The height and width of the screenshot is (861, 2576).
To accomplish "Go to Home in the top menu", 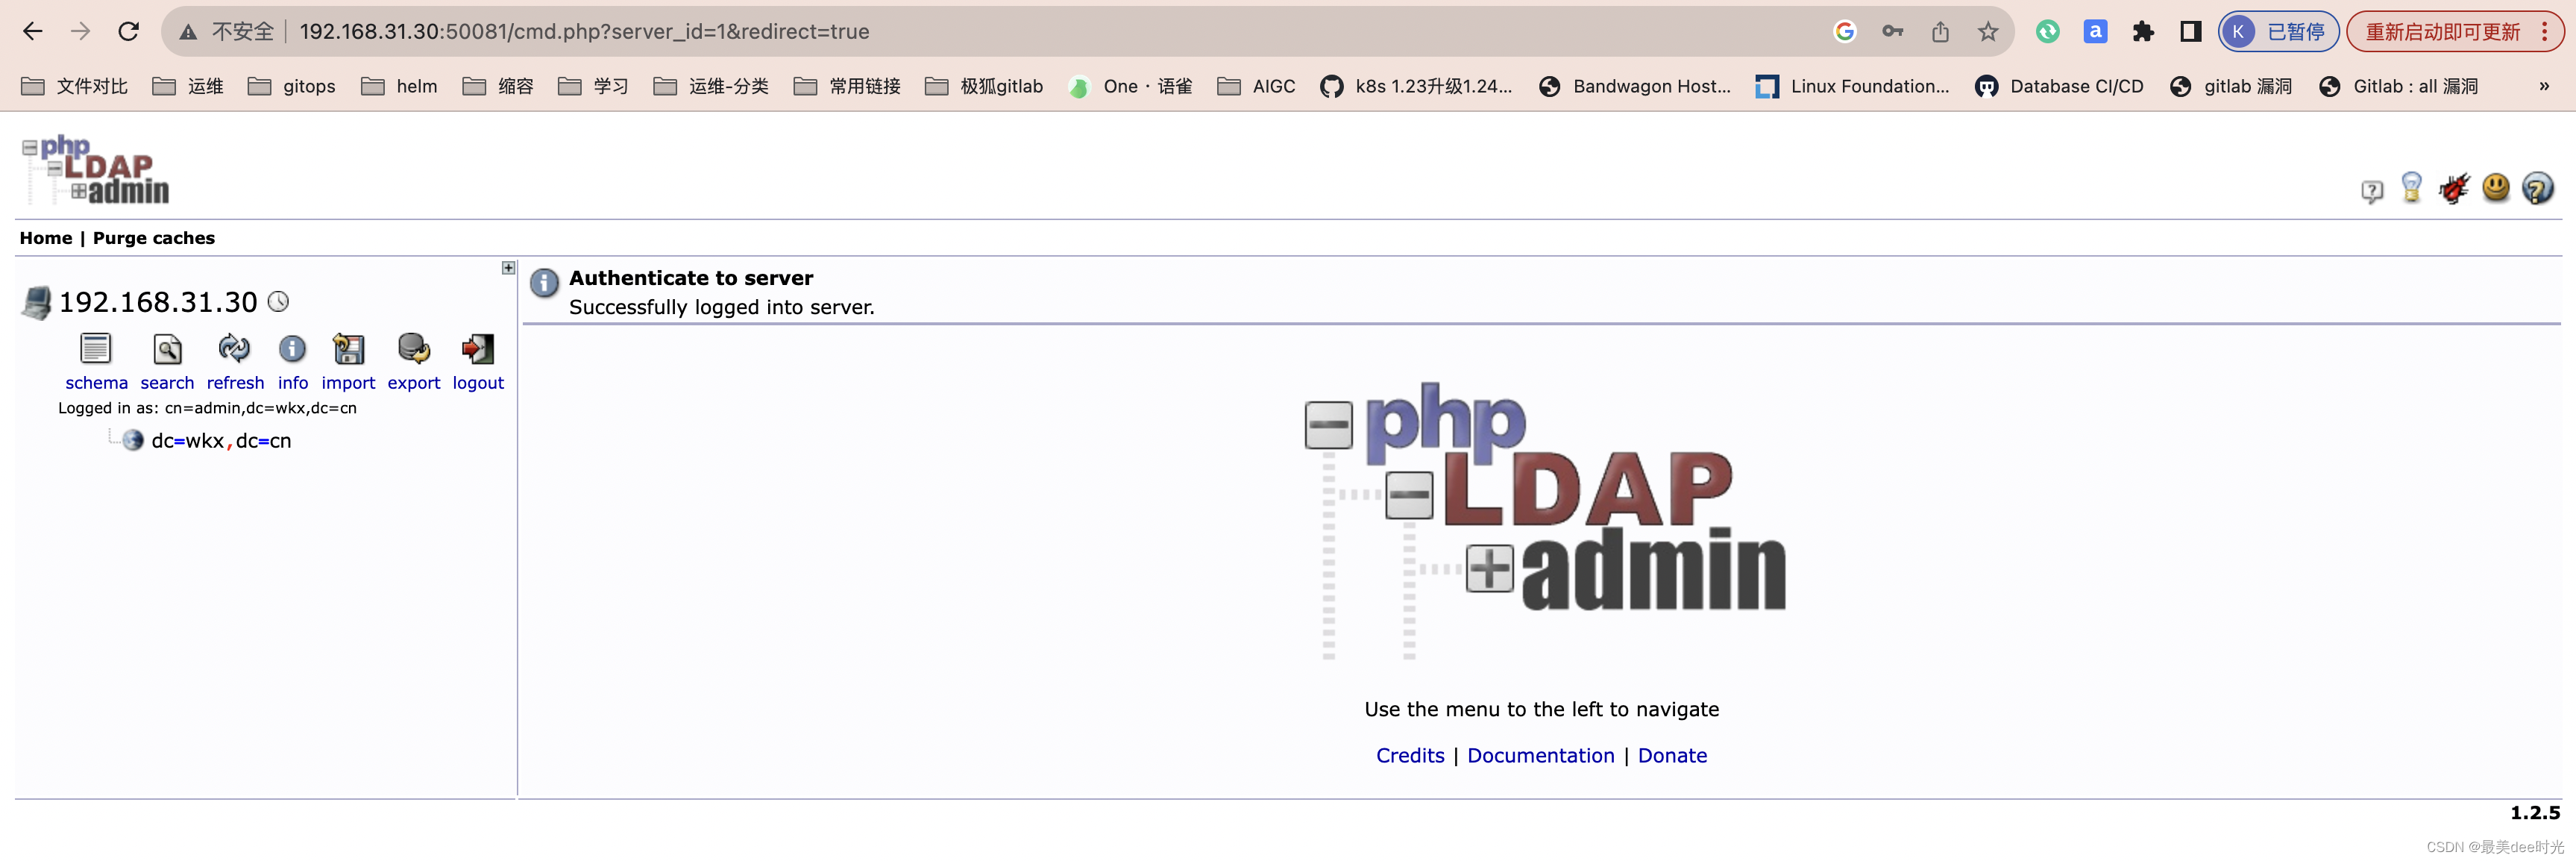I will pyautogui.click(x=46, y=238).
